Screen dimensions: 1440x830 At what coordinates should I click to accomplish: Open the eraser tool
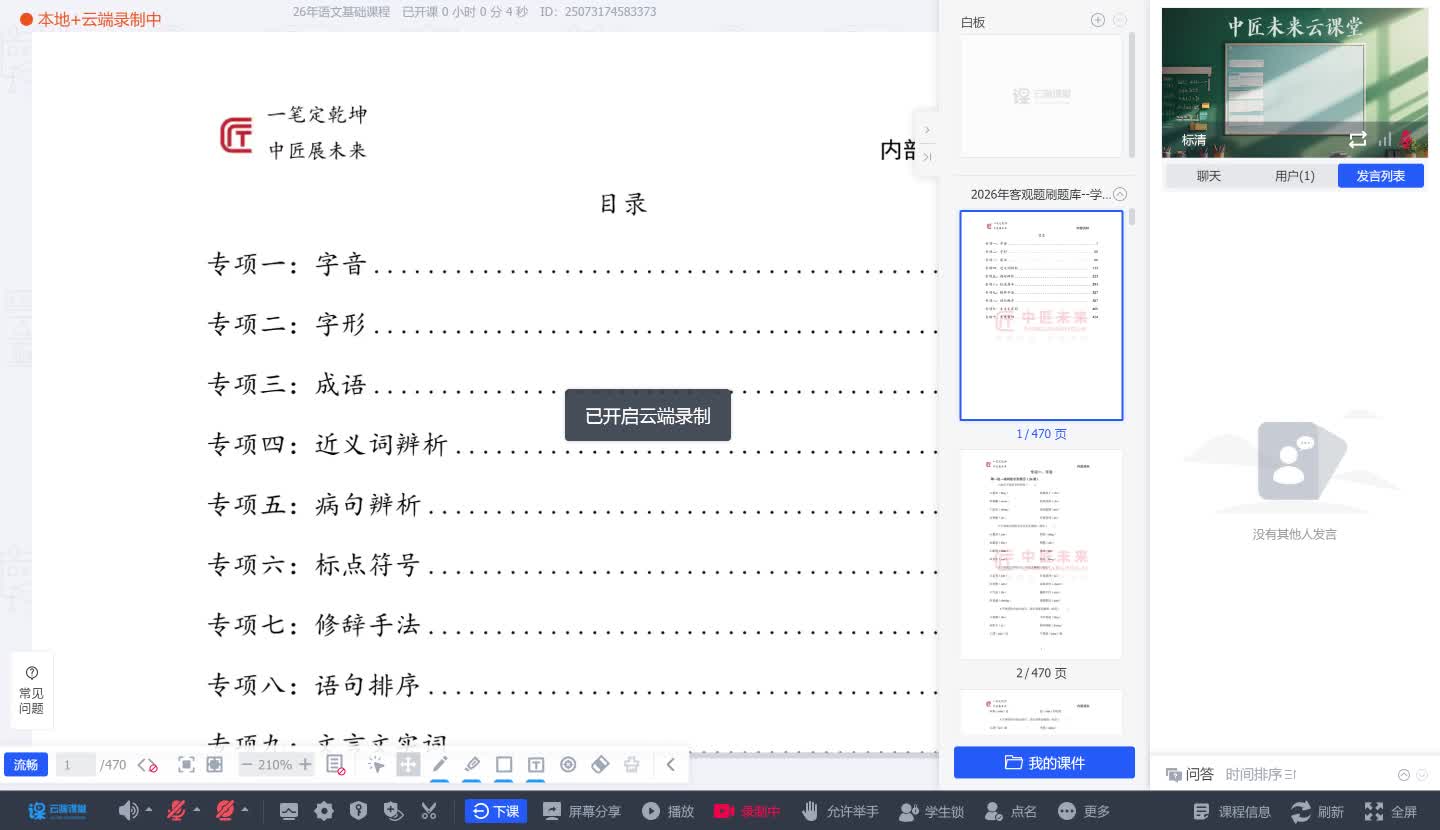(x=600, y=764)
